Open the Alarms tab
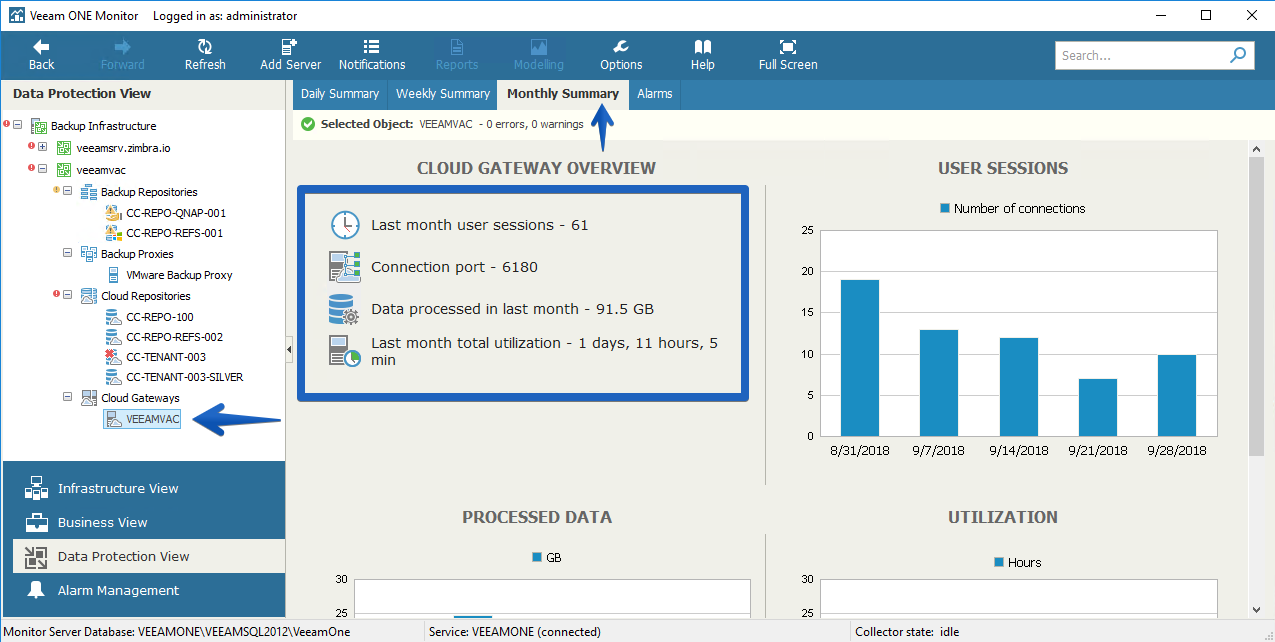Screen dimensions: 1275x642 (655, 94)
